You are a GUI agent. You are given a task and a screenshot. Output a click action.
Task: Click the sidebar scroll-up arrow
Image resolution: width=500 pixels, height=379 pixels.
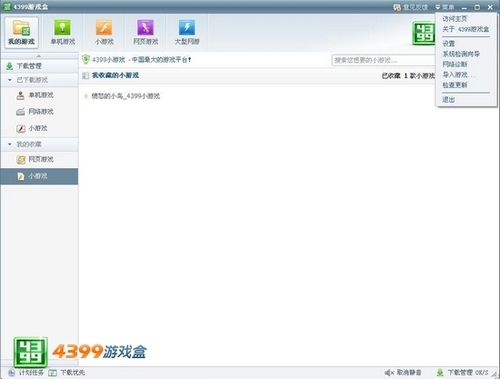coord(39,56)
